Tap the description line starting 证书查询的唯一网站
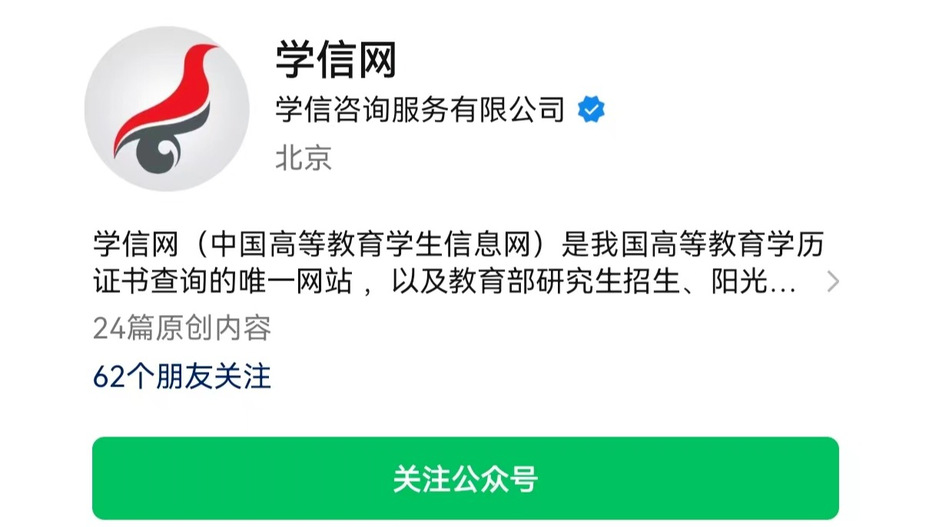939x527 pixels. point(444,281)
